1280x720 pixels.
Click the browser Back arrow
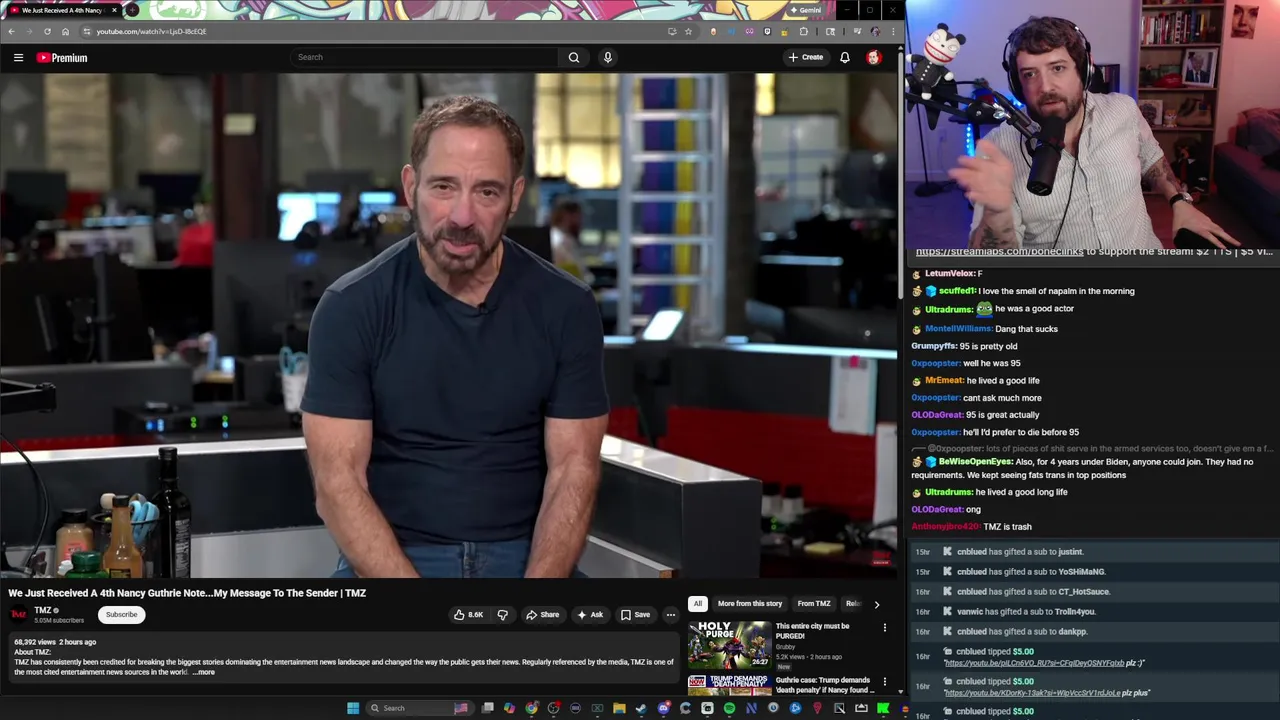point(11,31)
